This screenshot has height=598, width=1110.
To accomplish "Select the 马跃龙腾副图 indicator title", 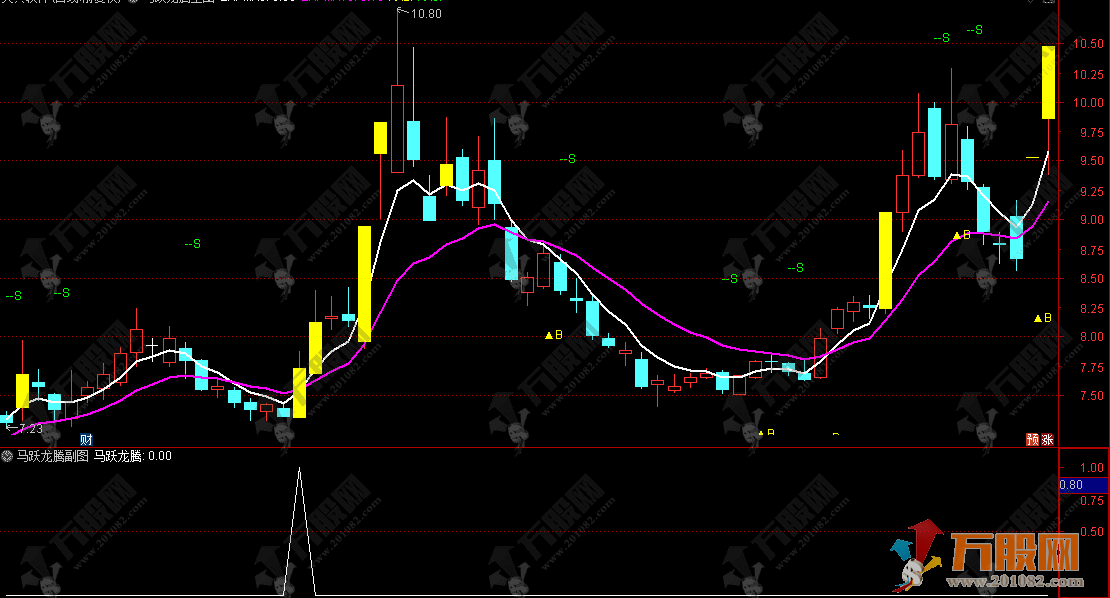I will [x=53, y=456].
